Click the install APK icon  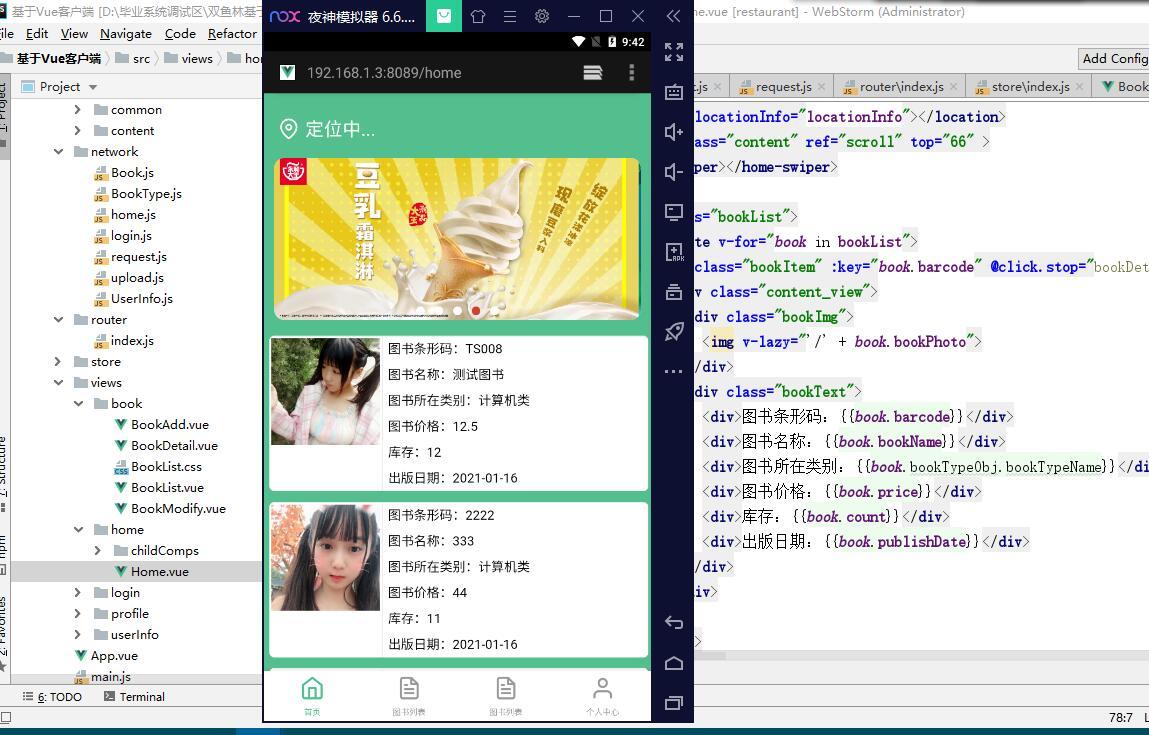(x=674, y=252)
